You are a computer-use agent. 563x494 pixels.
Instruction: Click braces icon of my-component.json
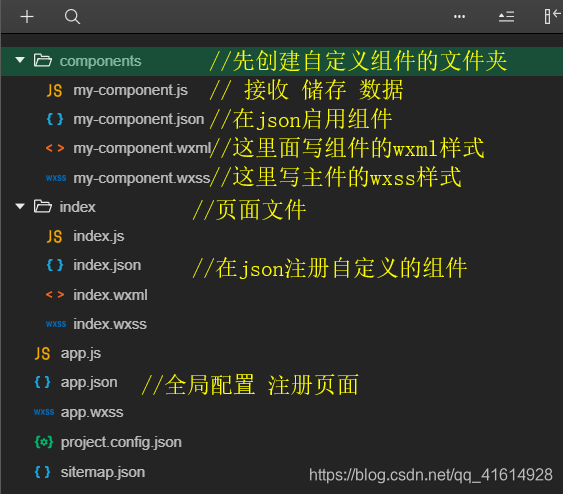55,119
